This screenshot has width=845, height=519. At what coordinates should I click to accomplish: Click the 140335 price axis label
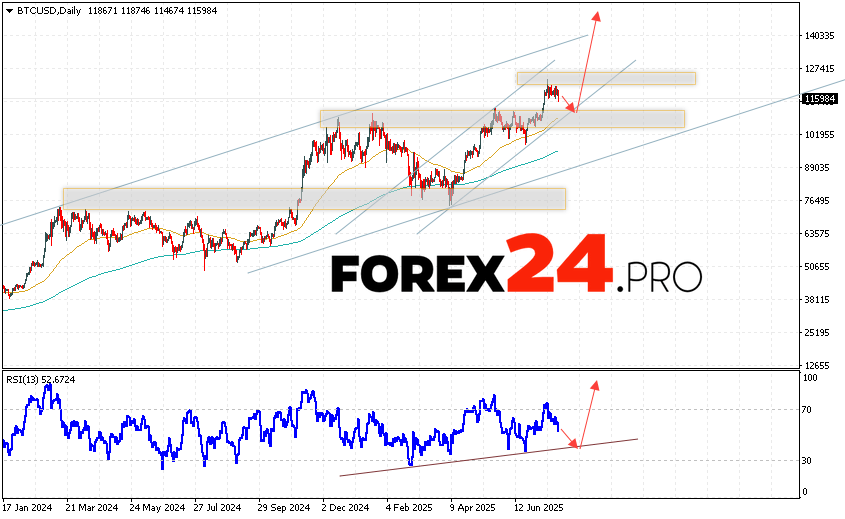pos(819,36)
